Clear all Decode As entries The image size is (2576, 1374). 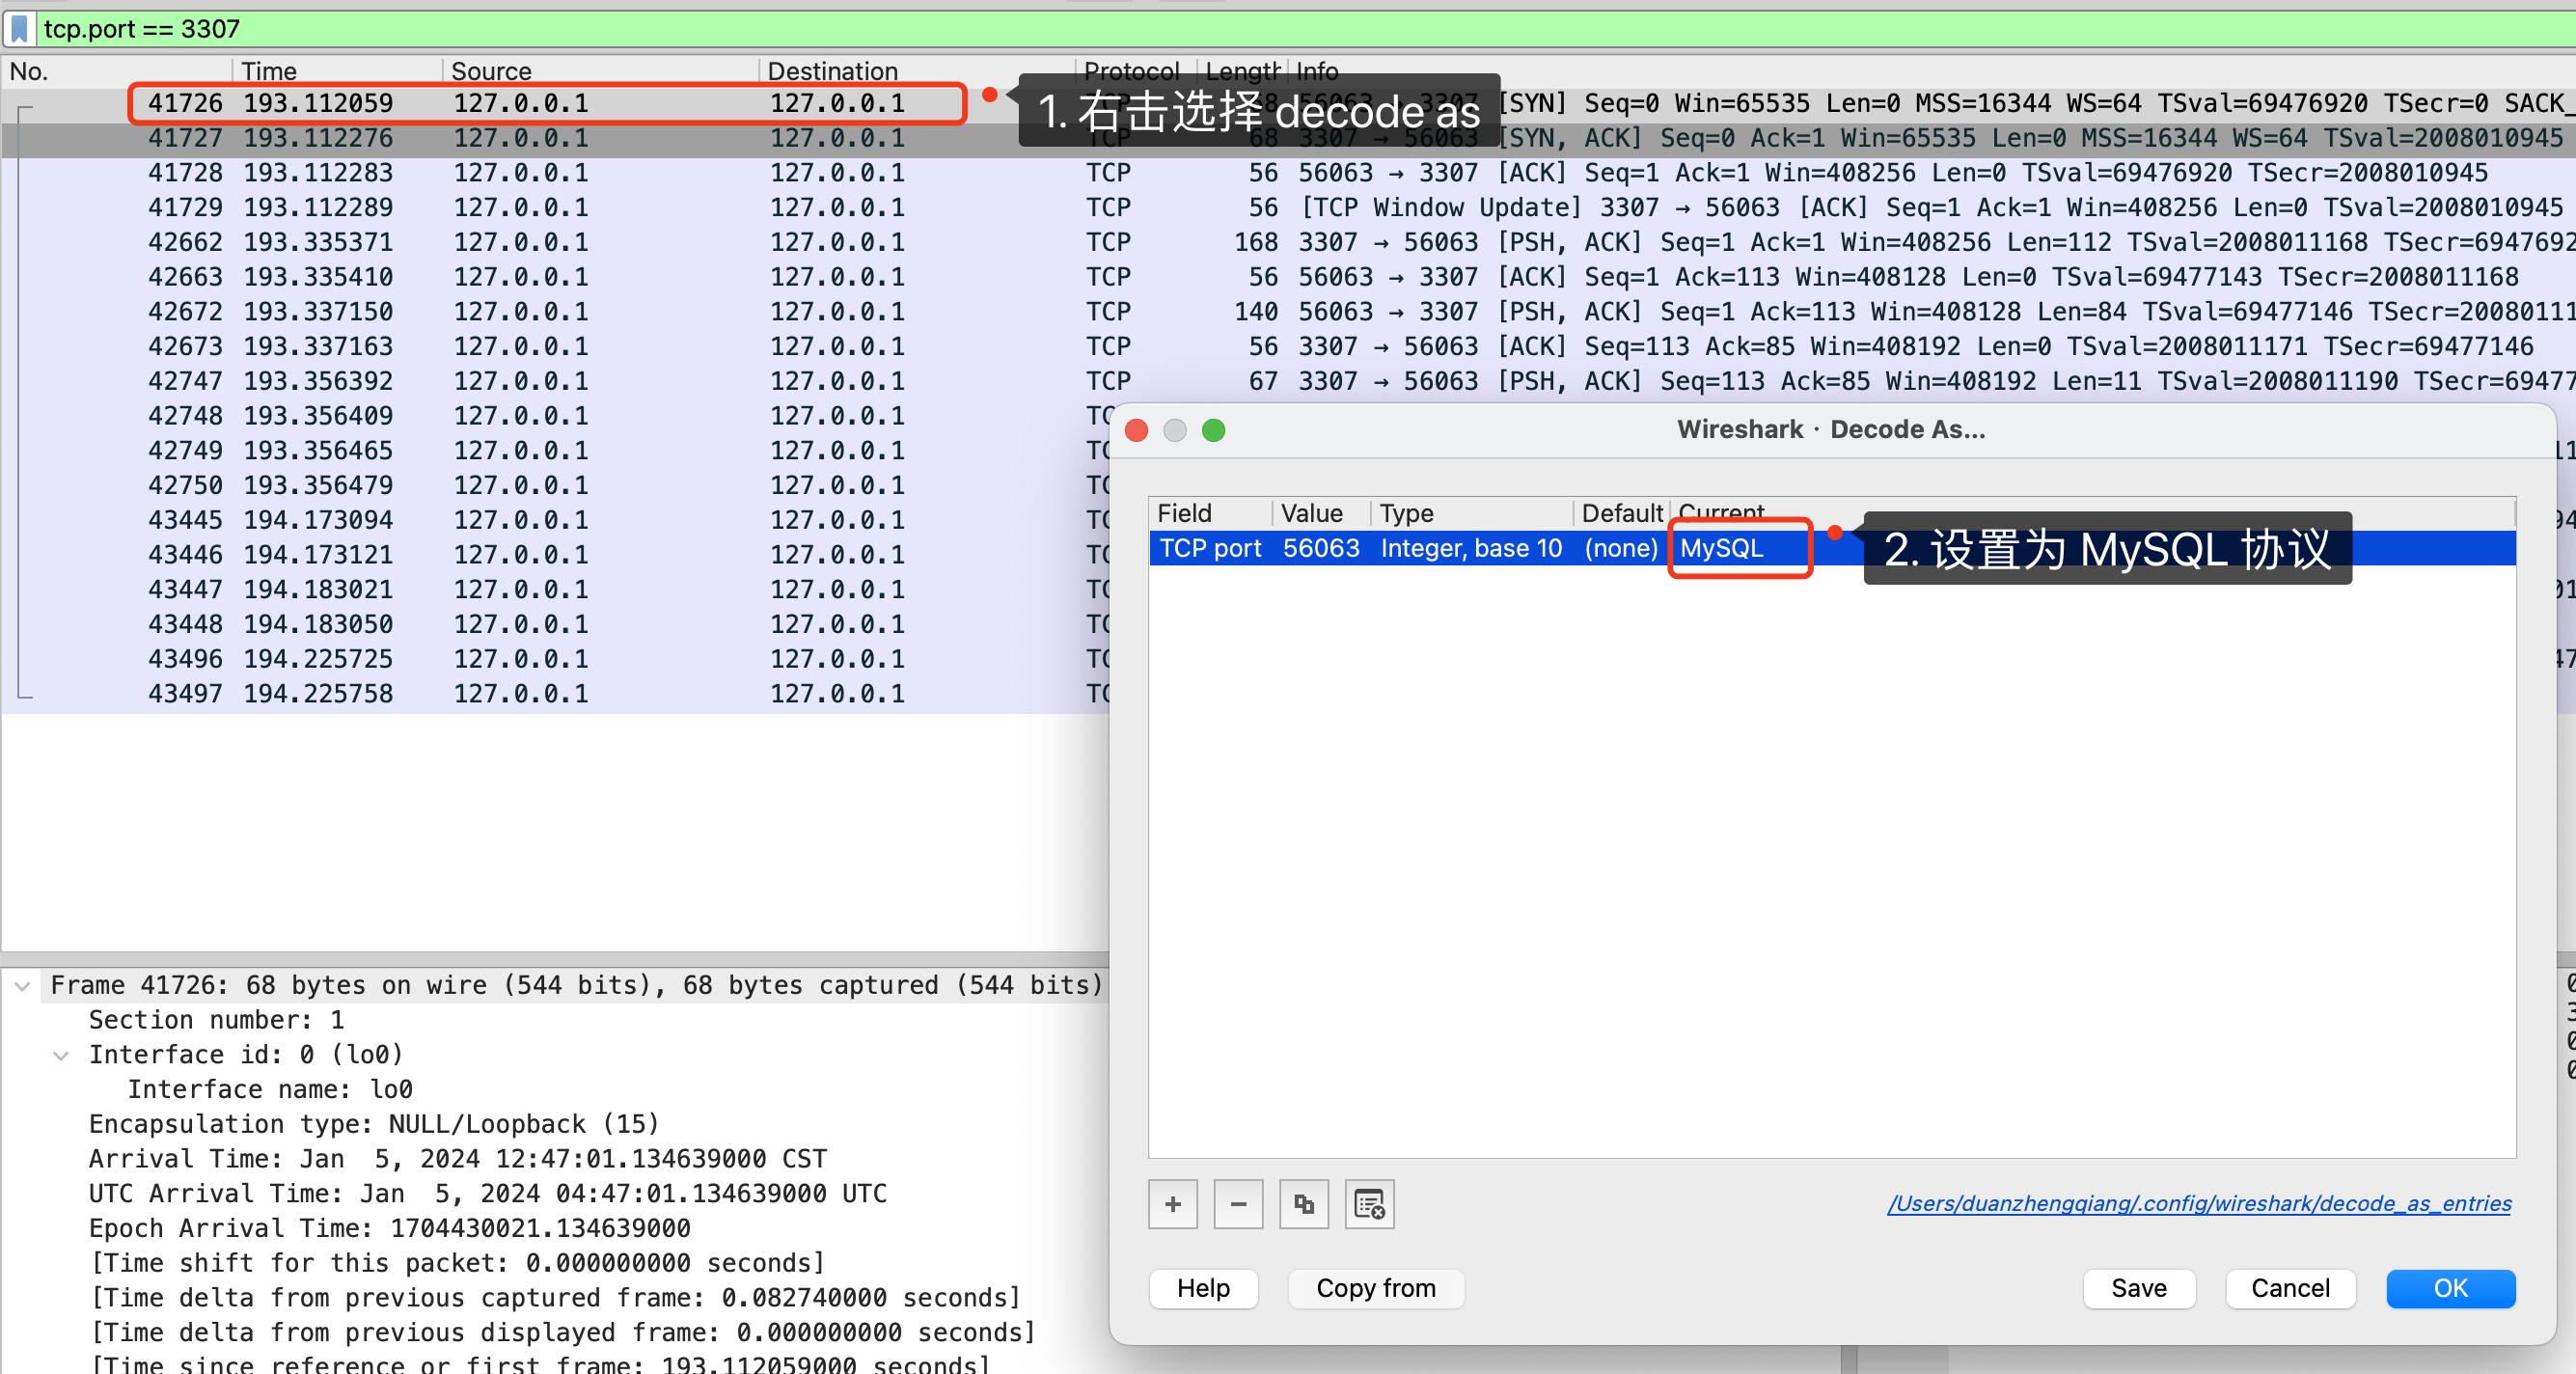tap(1369, 1204)
